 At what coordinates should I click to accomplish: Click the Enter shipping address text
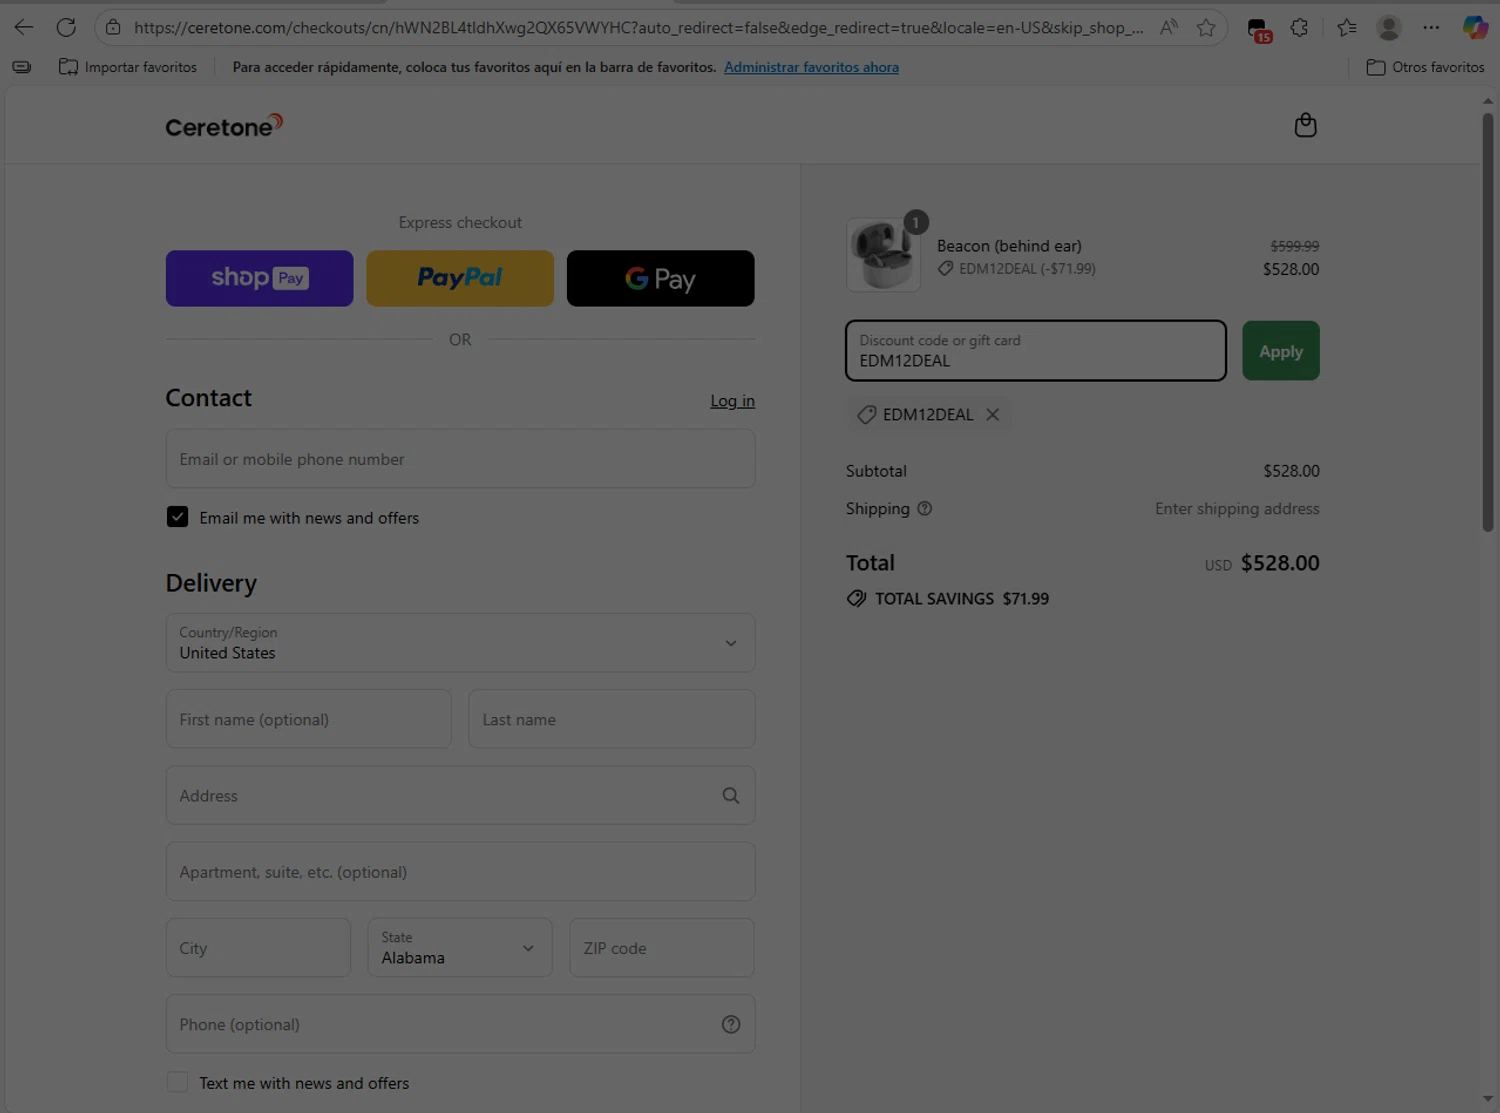coord(1237,509)
